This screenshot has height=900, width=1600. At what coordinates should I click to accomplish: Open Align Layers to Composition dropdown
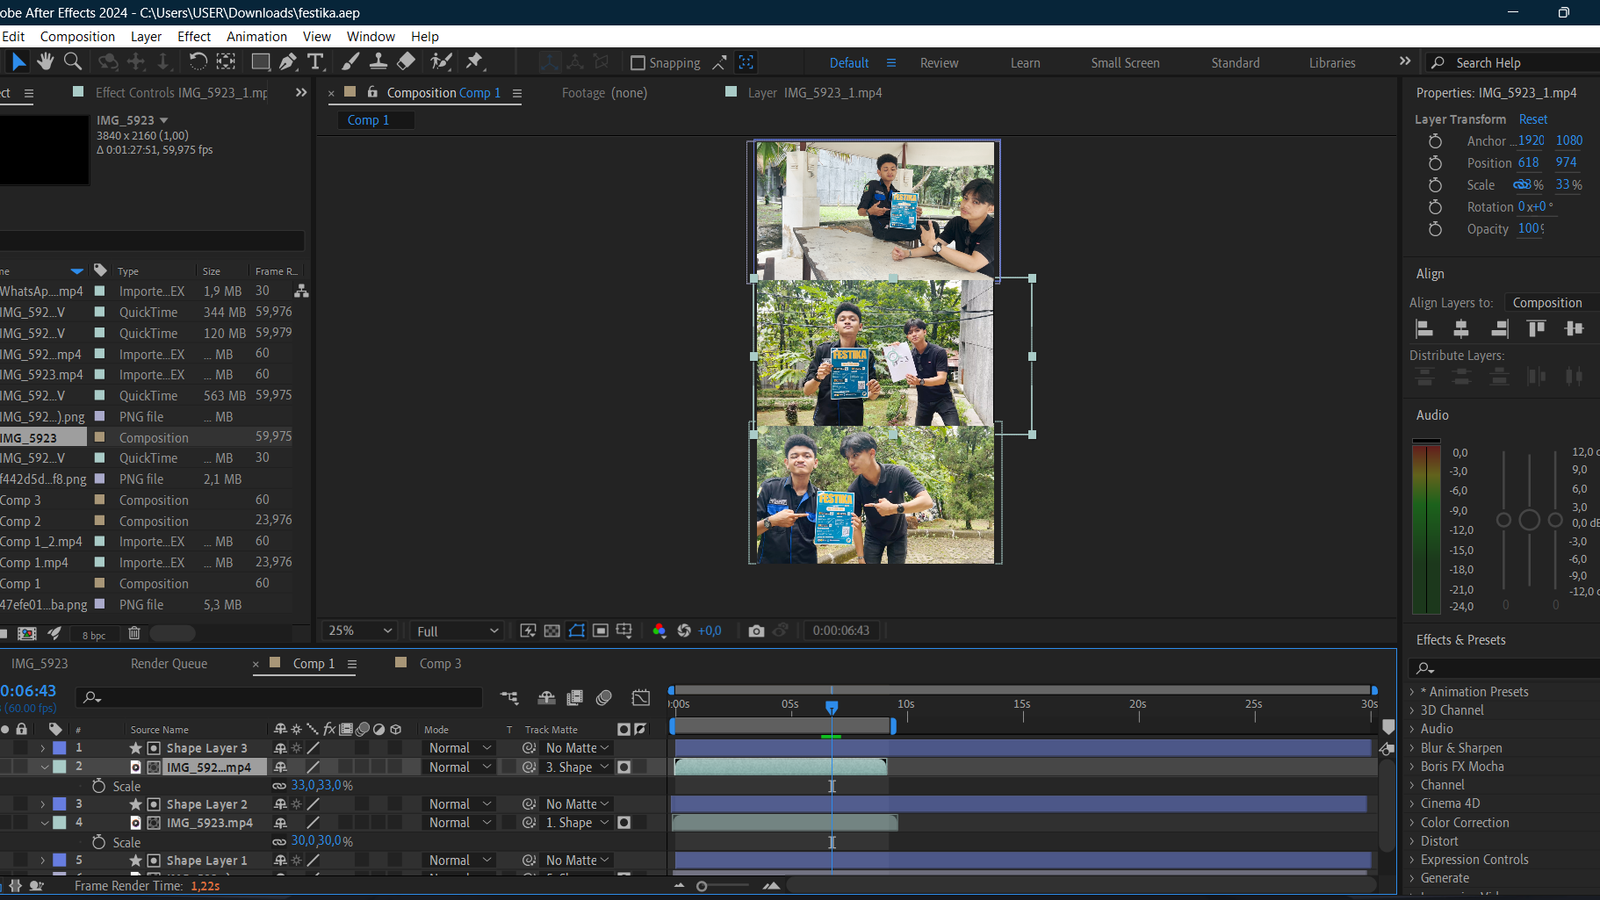(1555, 302)
